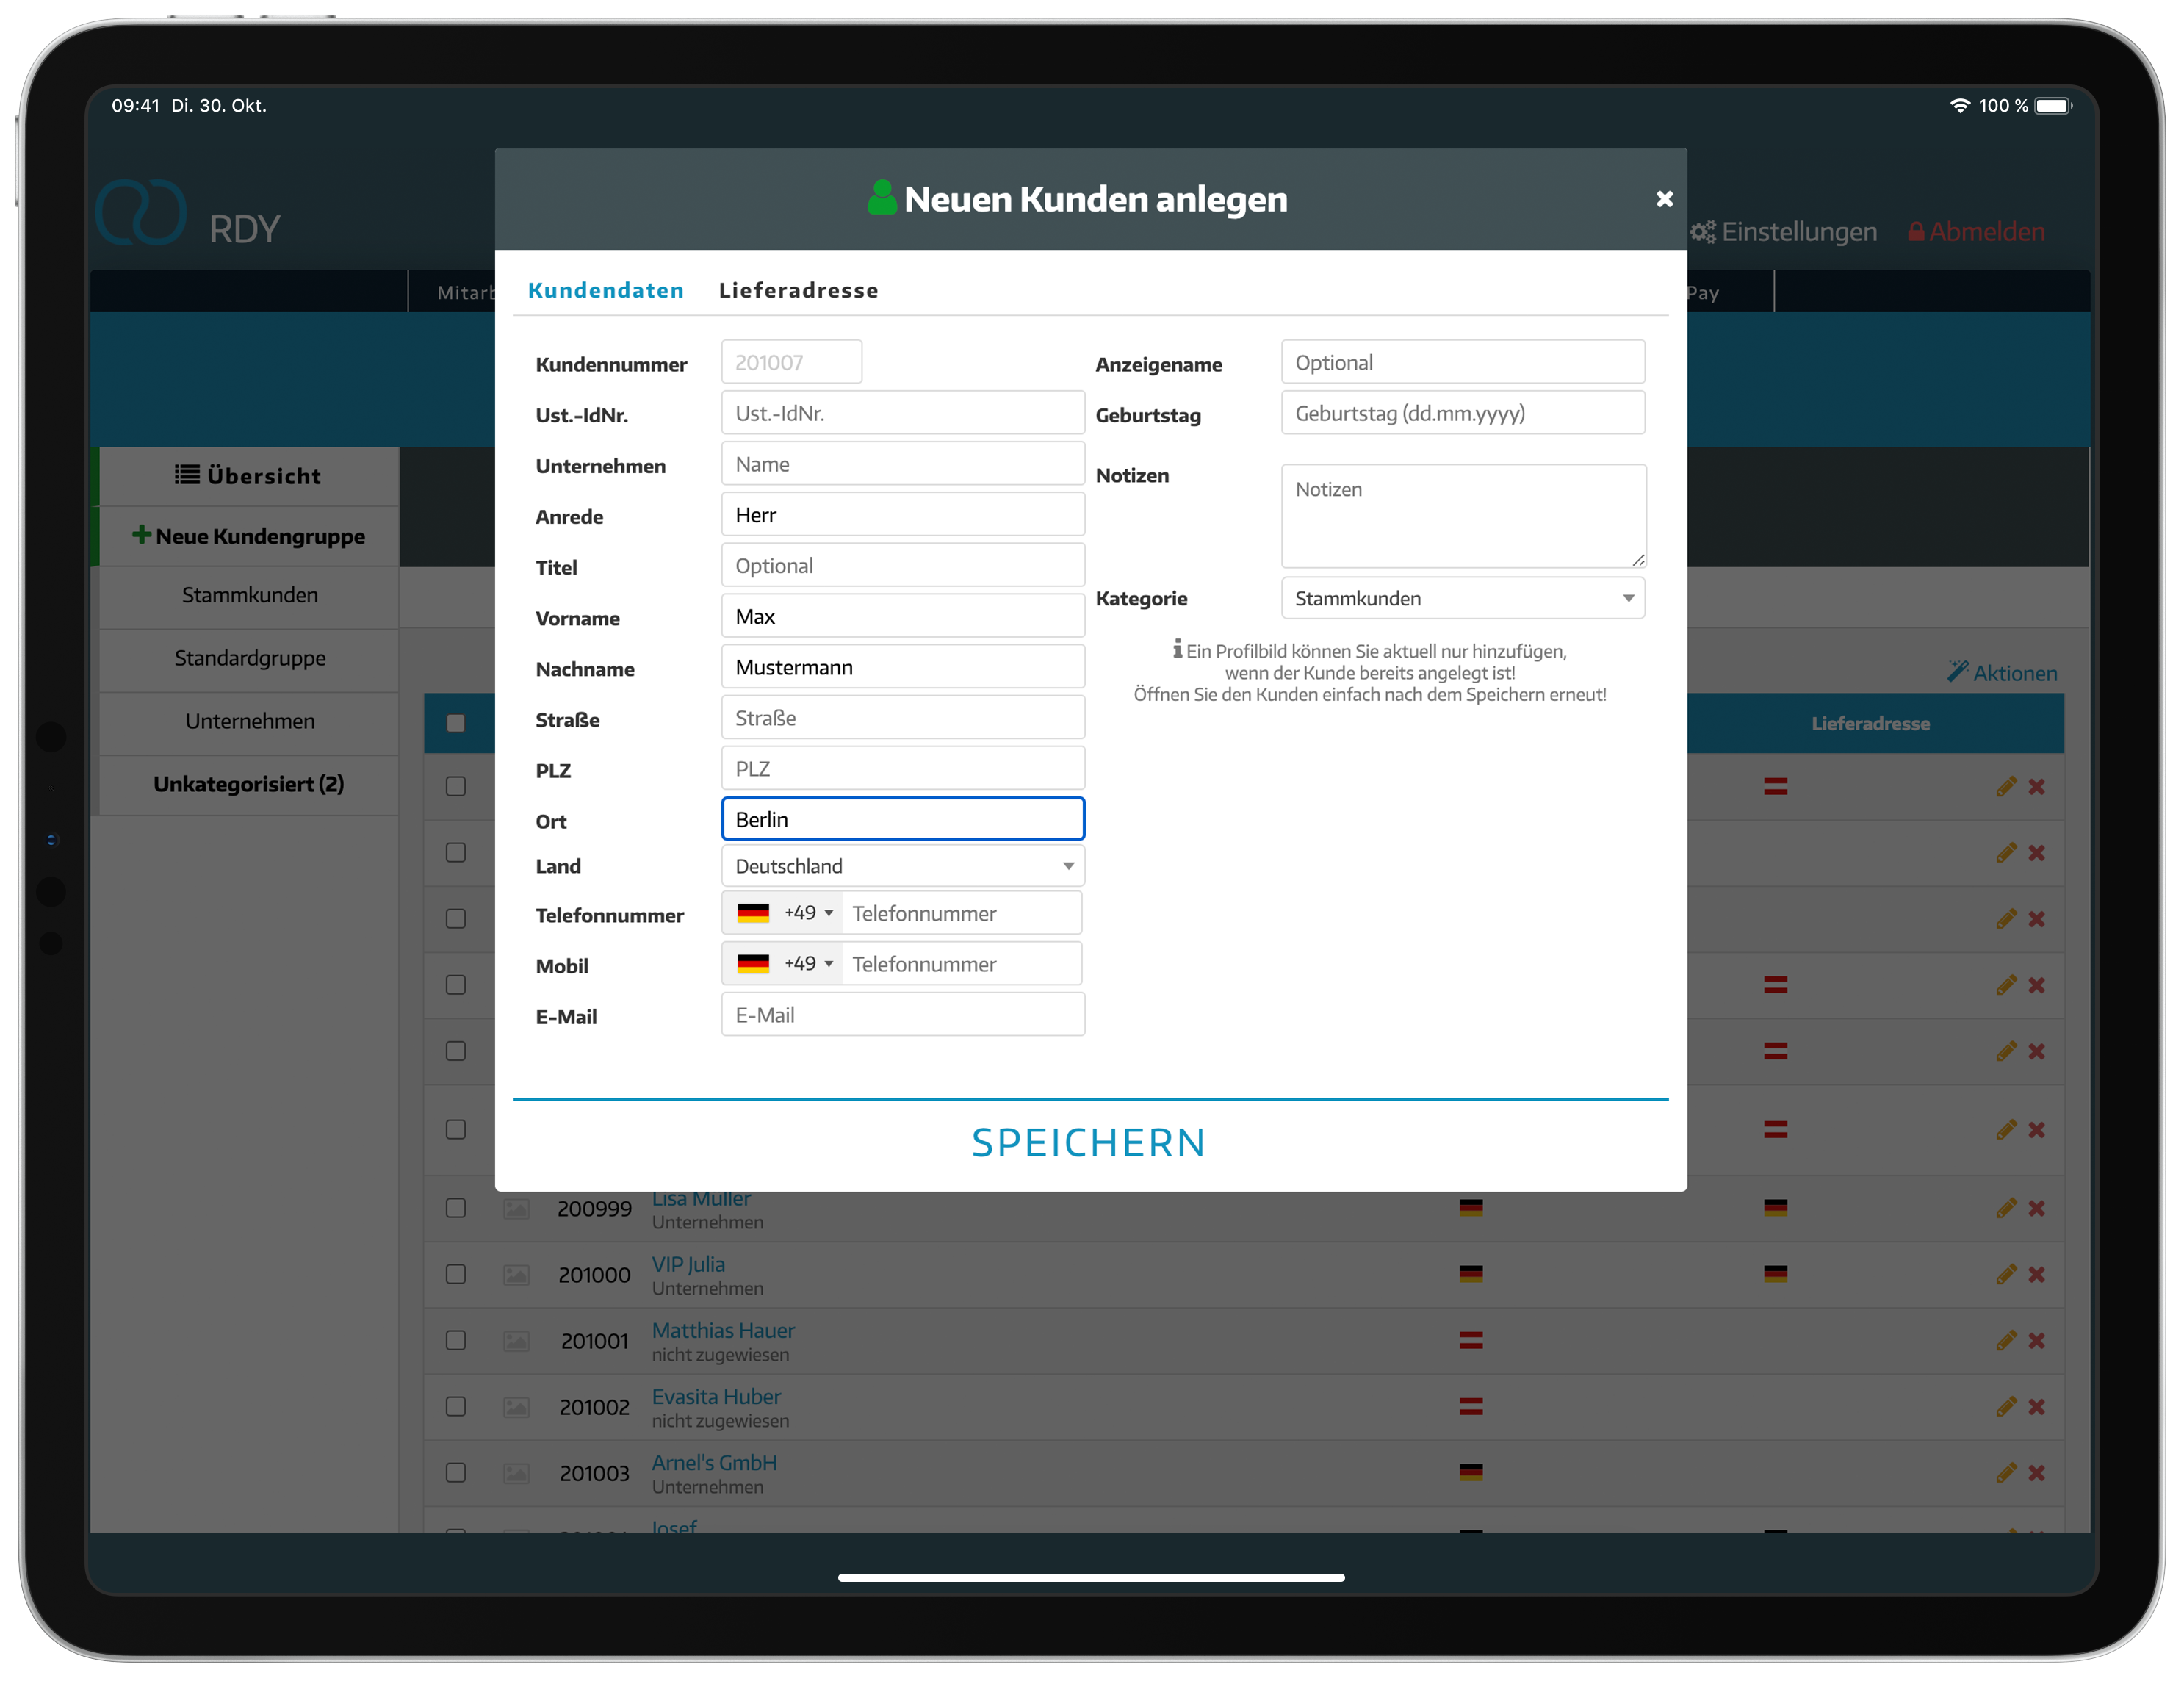Click the red delete X for Evasita Huber

[x=2036, y=1406]
